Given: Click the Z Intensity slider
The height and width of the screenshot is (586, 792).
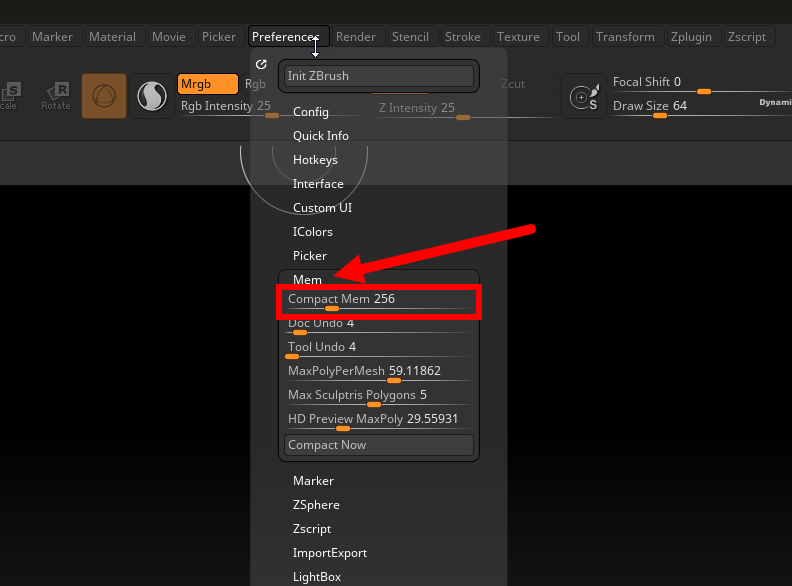Looking at the screenshot, I should click(x=465, y=111).
